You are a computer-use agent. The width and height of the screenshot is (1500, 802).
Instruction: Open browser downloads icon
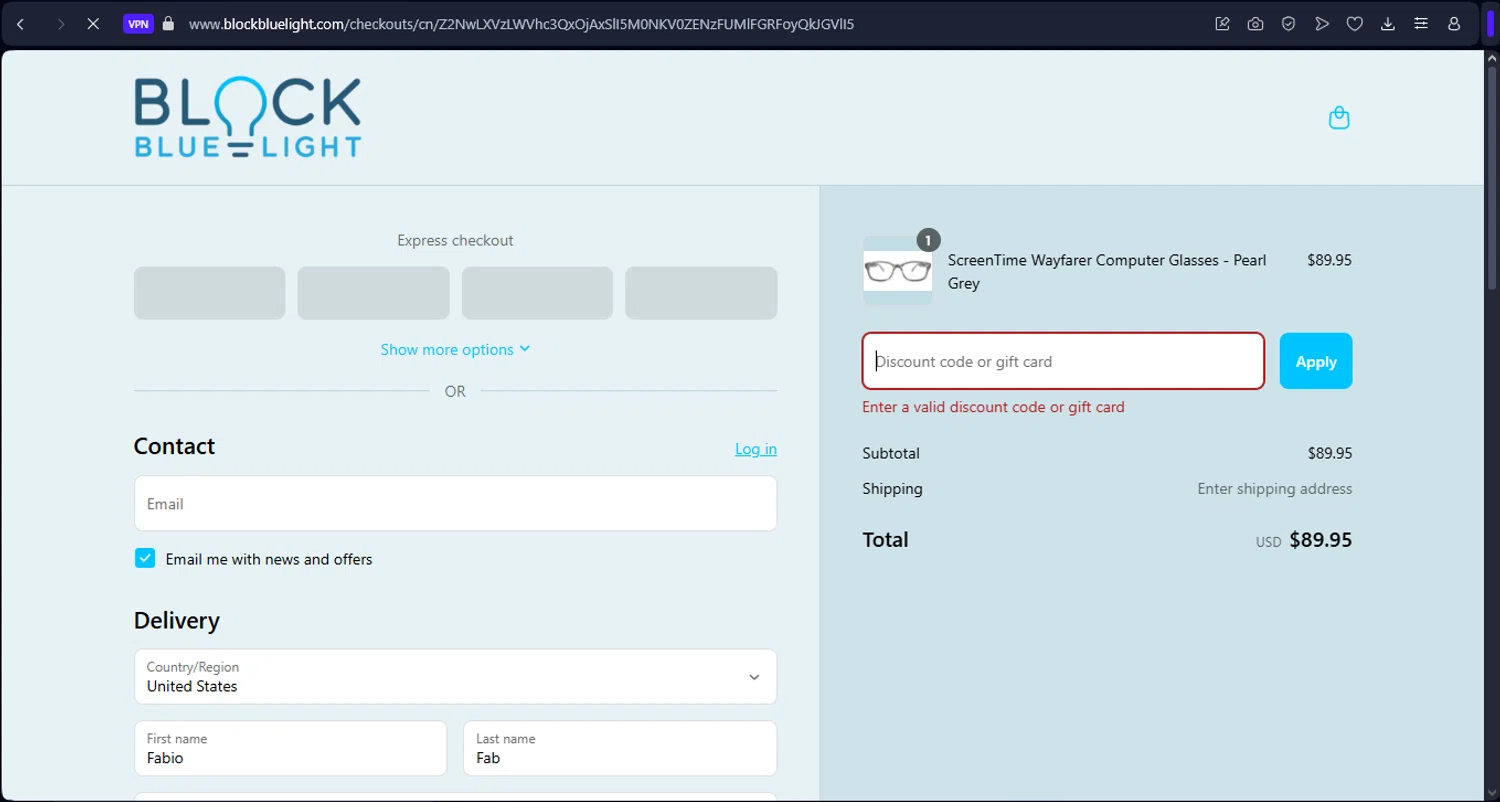[1388, 24]
